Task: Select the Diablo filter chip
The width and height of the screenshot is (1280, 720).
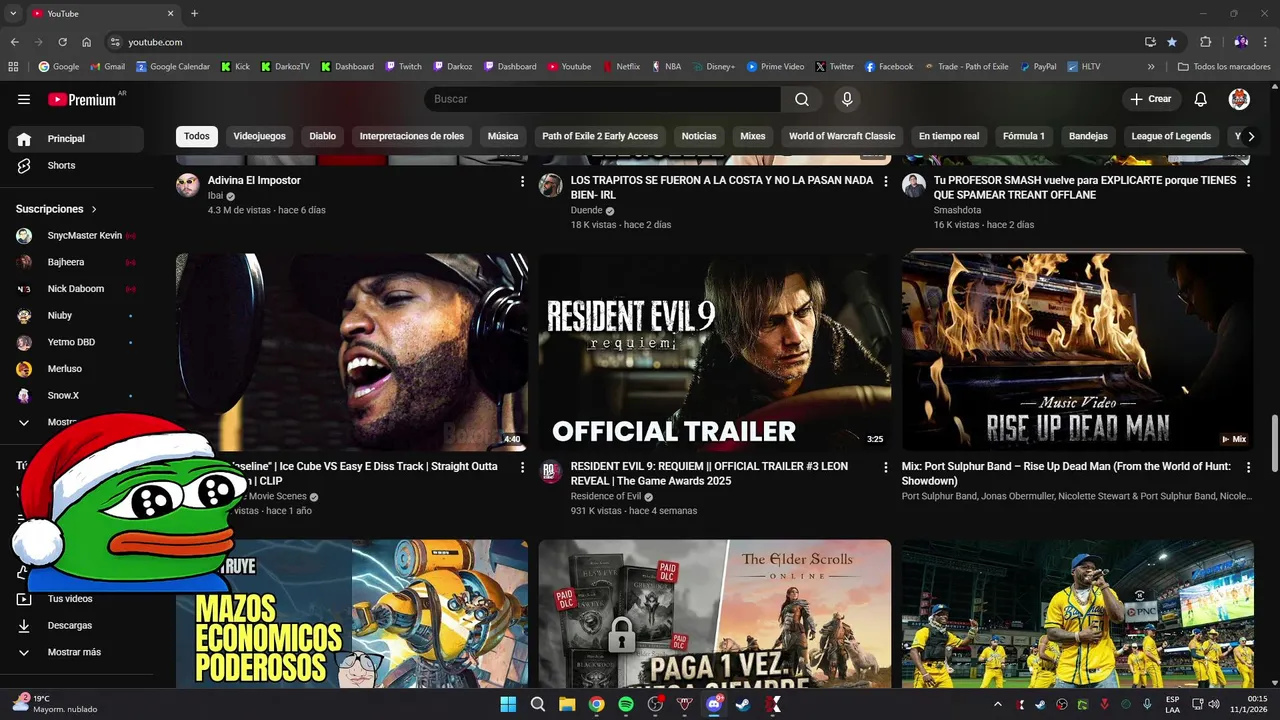Action: 322,136
